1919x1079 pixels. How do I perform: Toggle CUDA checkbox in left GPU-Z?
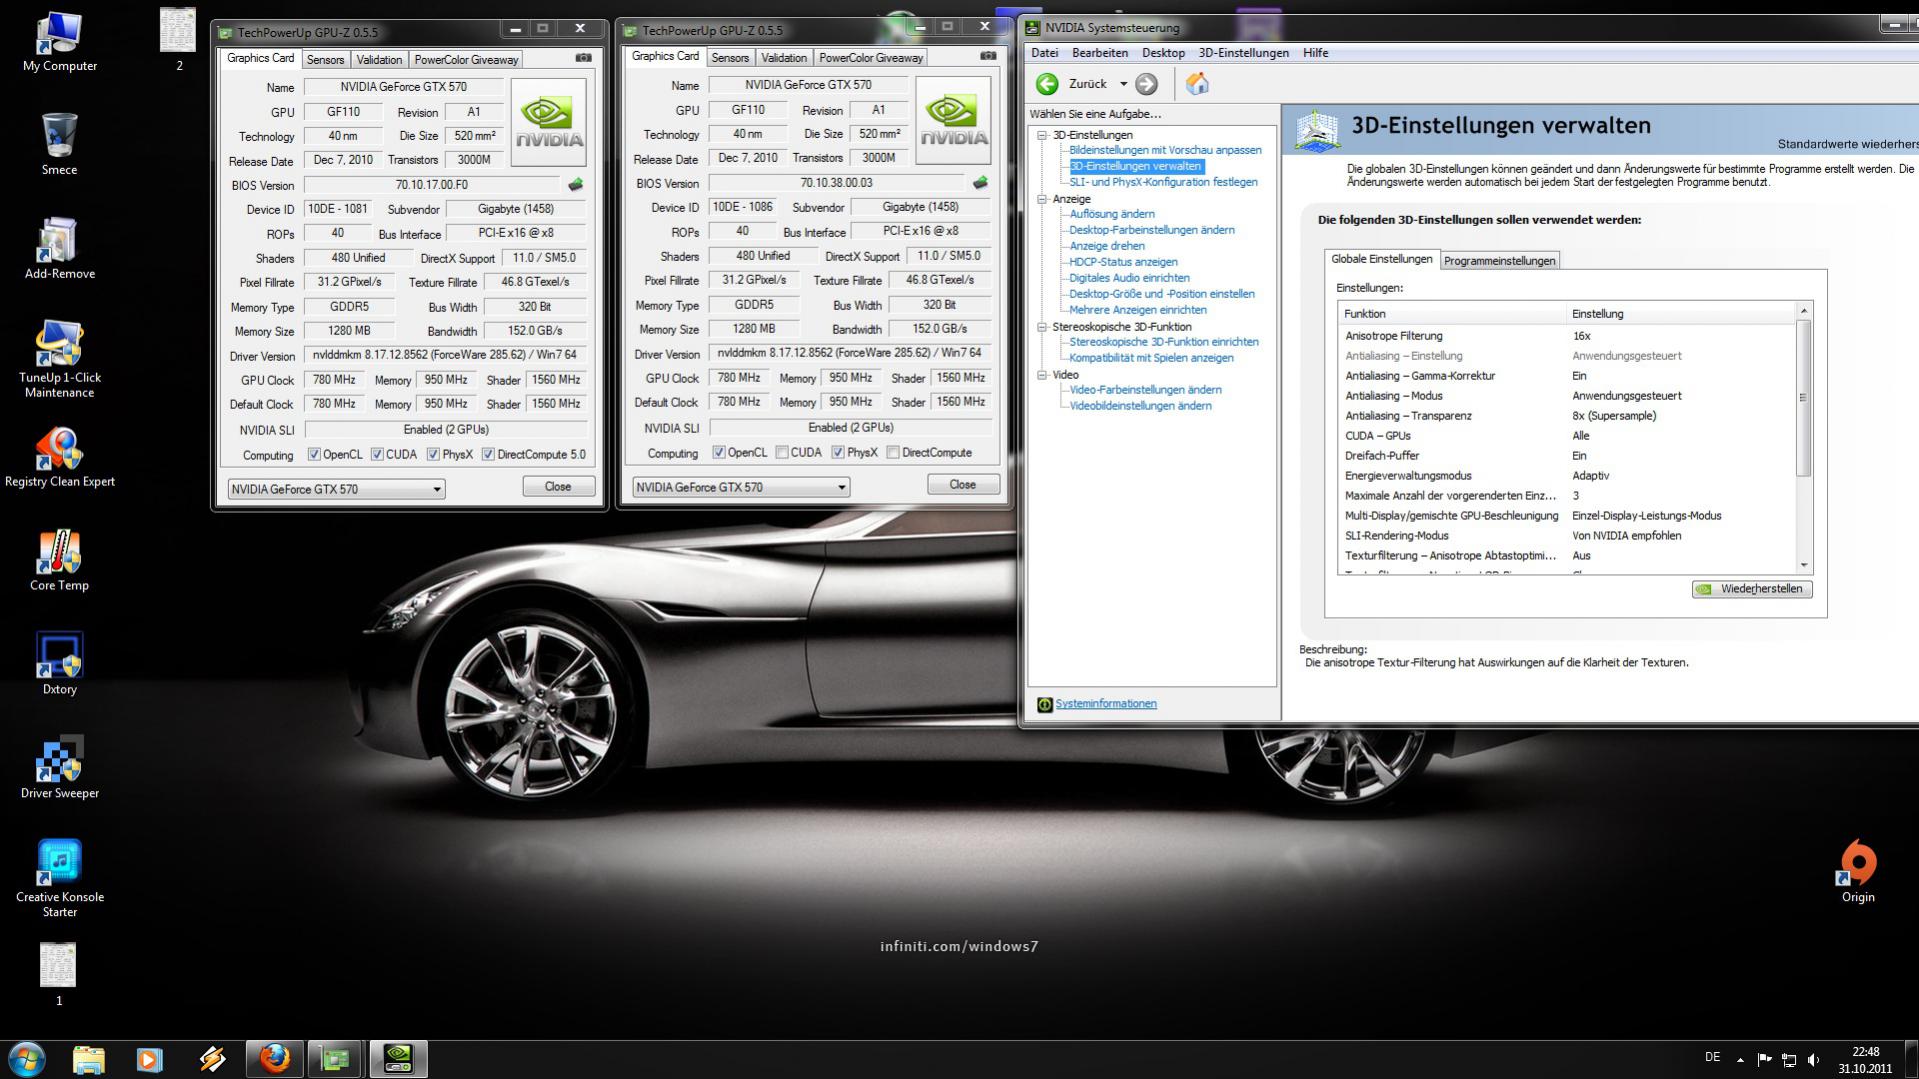377,455
